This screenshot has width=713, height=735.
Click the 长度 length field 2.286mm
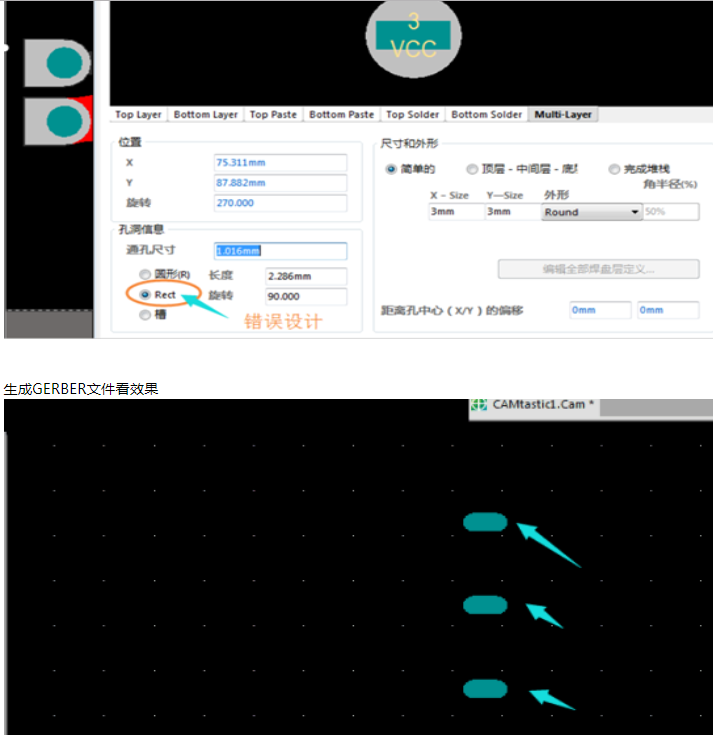(x=305, y=275)
